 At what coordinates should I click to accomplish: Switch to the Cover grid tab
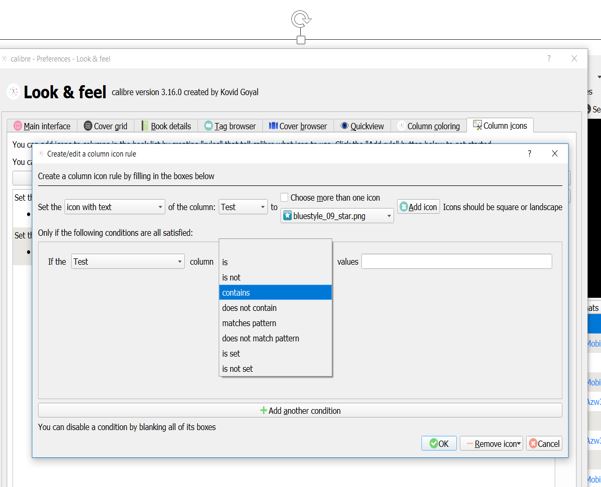tap(105, 126)
